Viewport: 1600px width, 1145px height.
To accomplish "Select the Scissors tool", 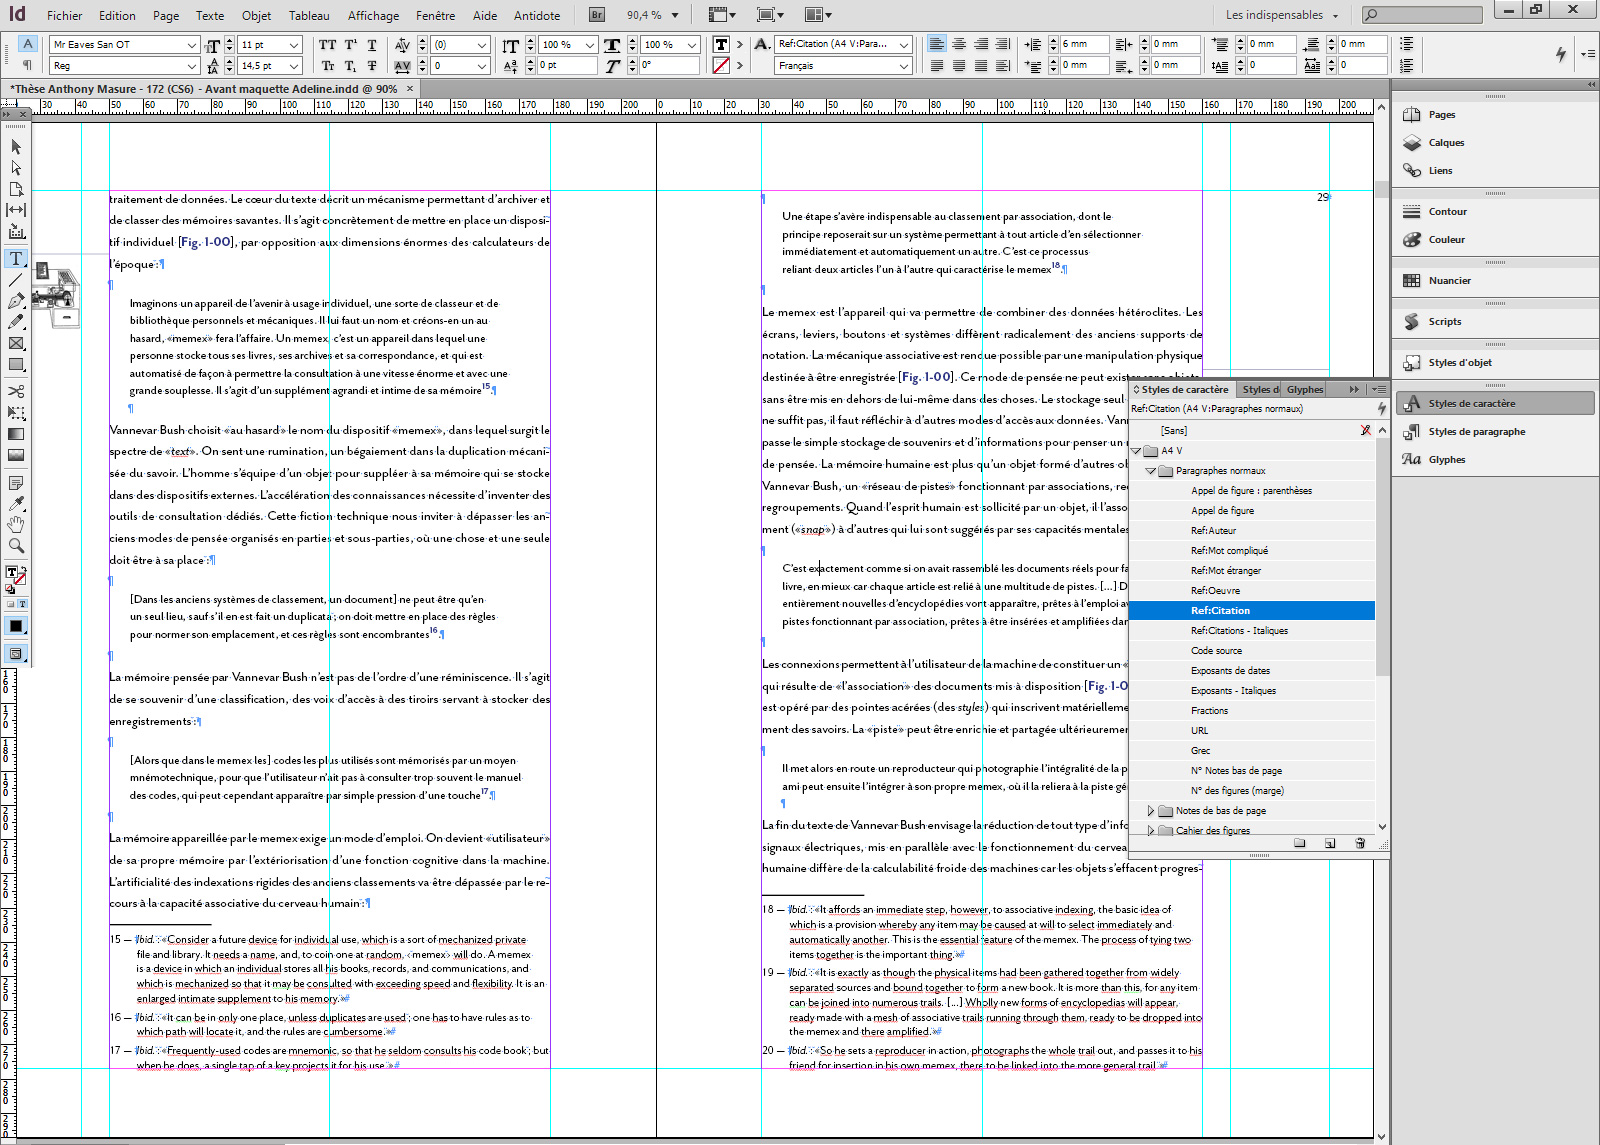I will click(x=16, y=391).
